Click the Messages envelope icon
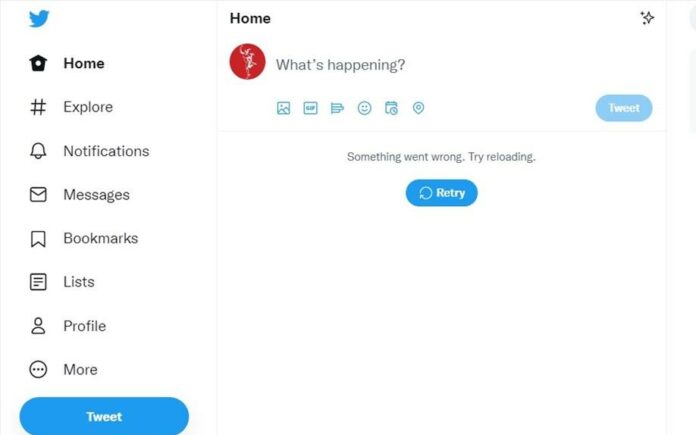Viewport: 696px width, 435px height. [38, 194]
